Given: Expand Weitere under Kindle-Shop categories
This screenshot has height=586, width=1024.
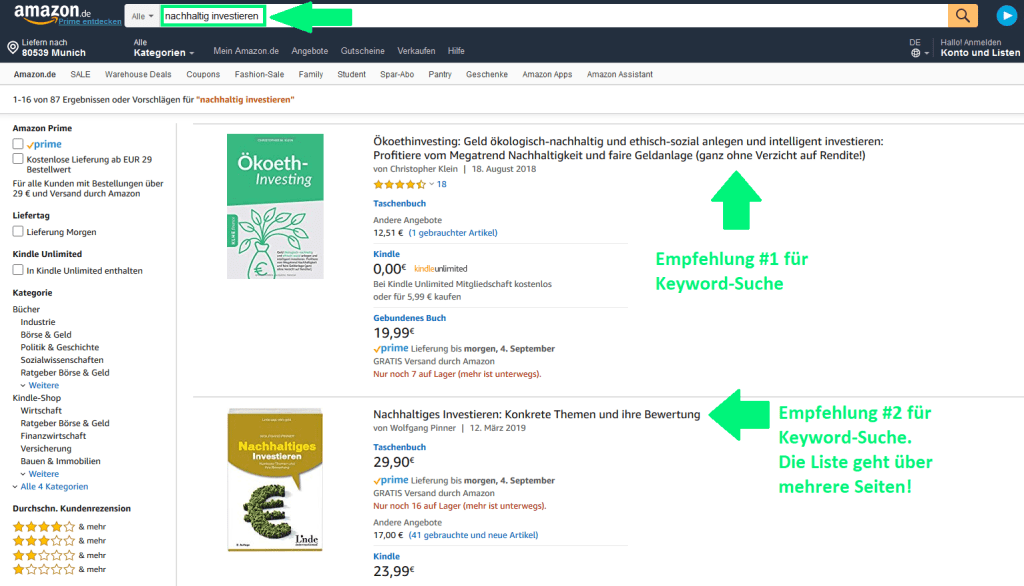Looking at the screenshot, I should [40, 474].
